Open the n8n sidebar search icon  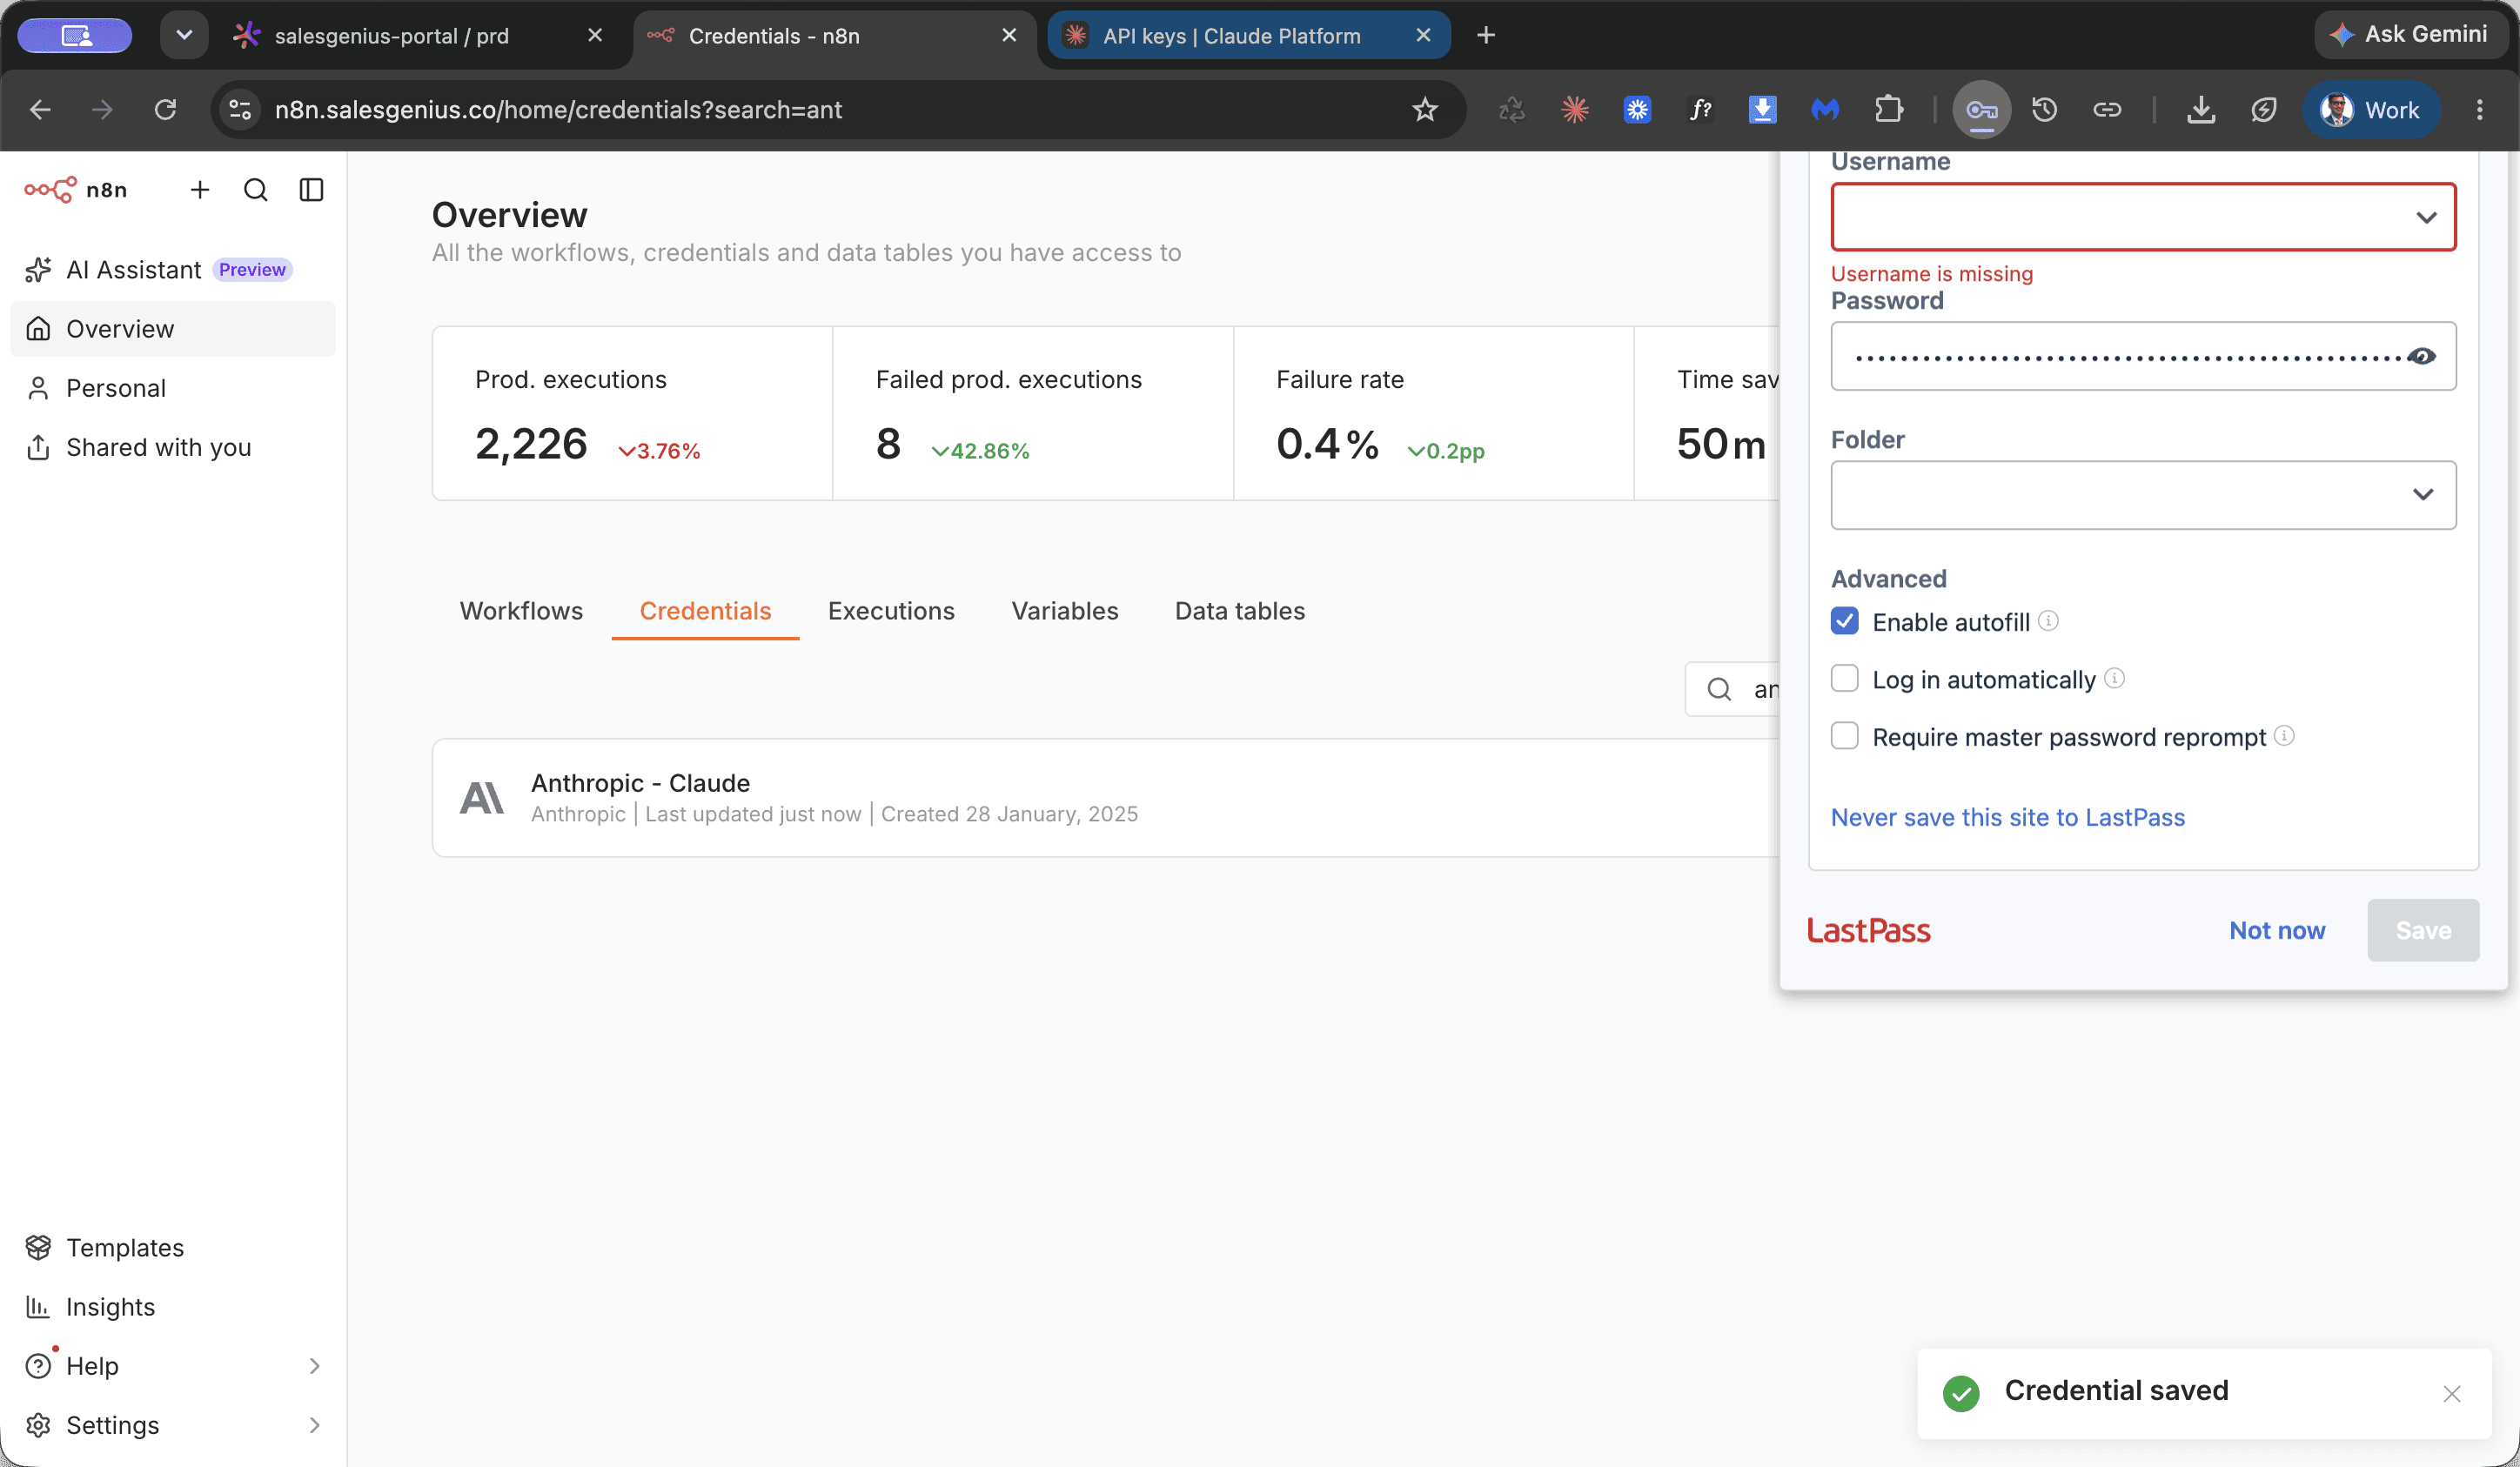pos(256,189)
